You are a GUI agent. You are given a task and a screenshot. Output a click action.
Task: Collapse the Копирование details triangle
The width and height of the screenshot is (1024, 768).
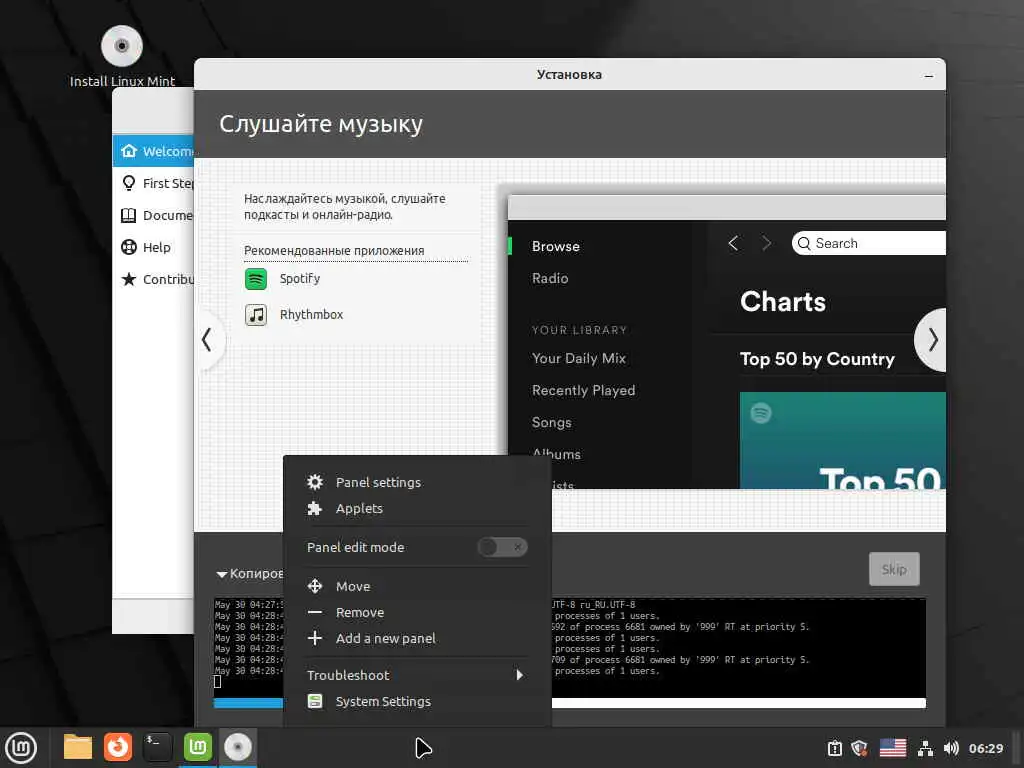click(222, 574)
